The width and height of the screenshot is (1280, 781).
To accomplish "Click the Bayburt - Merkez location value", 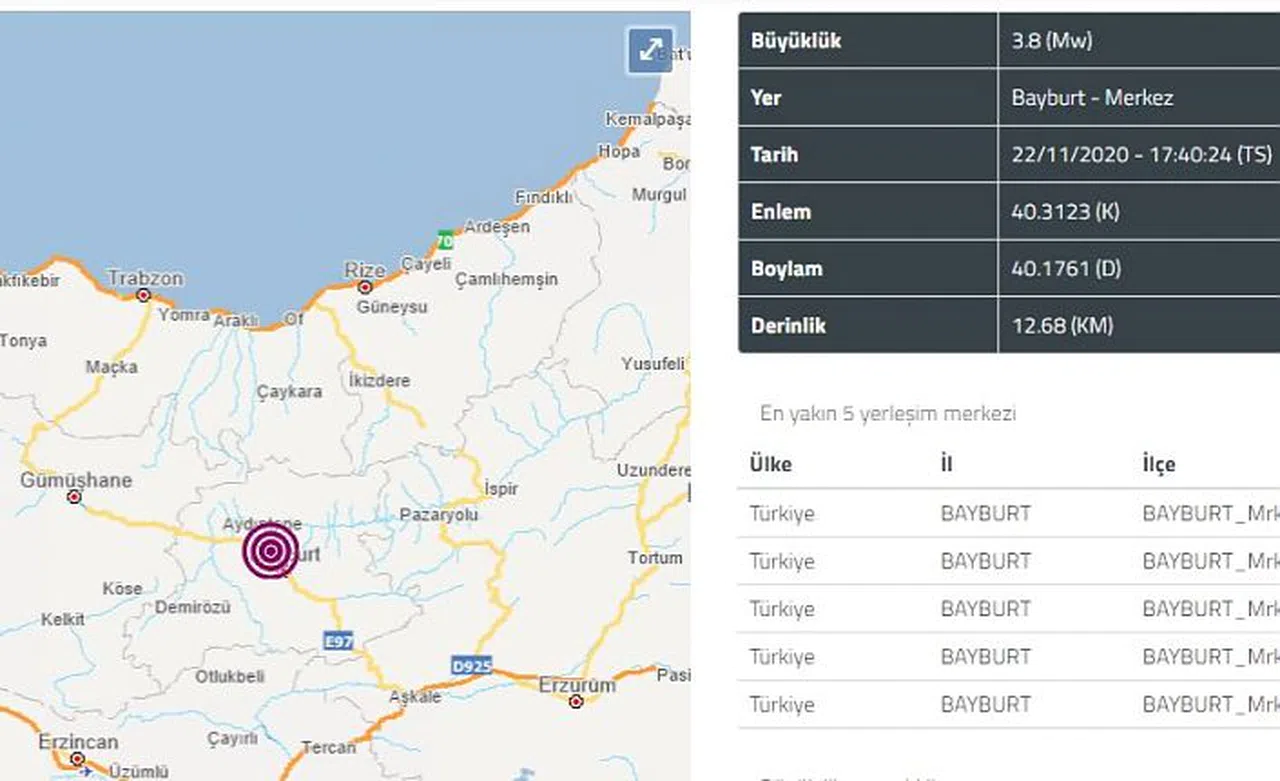I will pyautogui.click(x=1092, y=98).
